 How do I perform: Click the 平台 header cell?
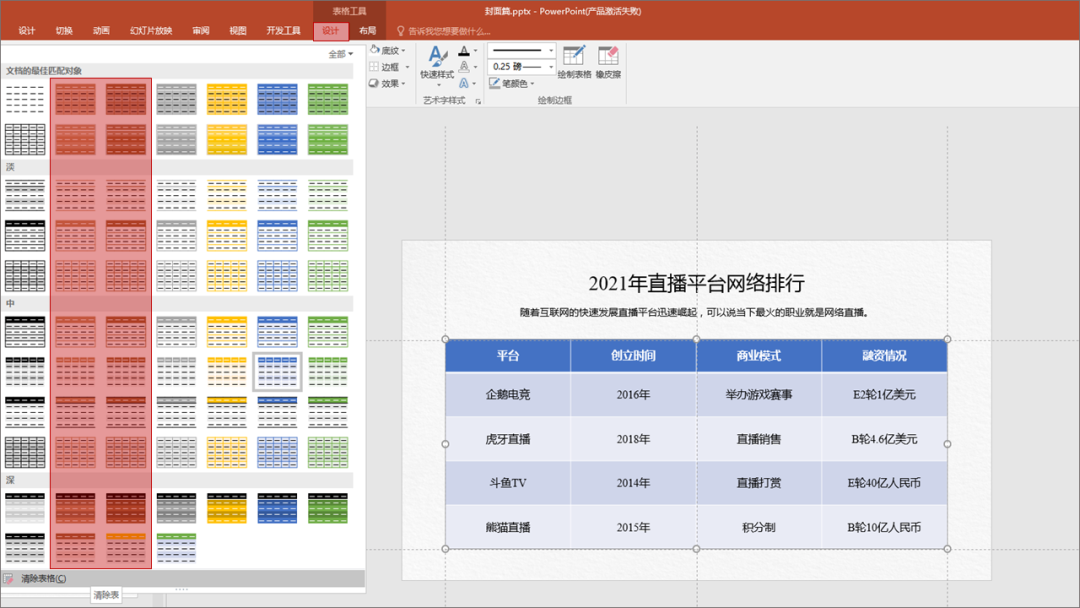[x=508, y=355]
